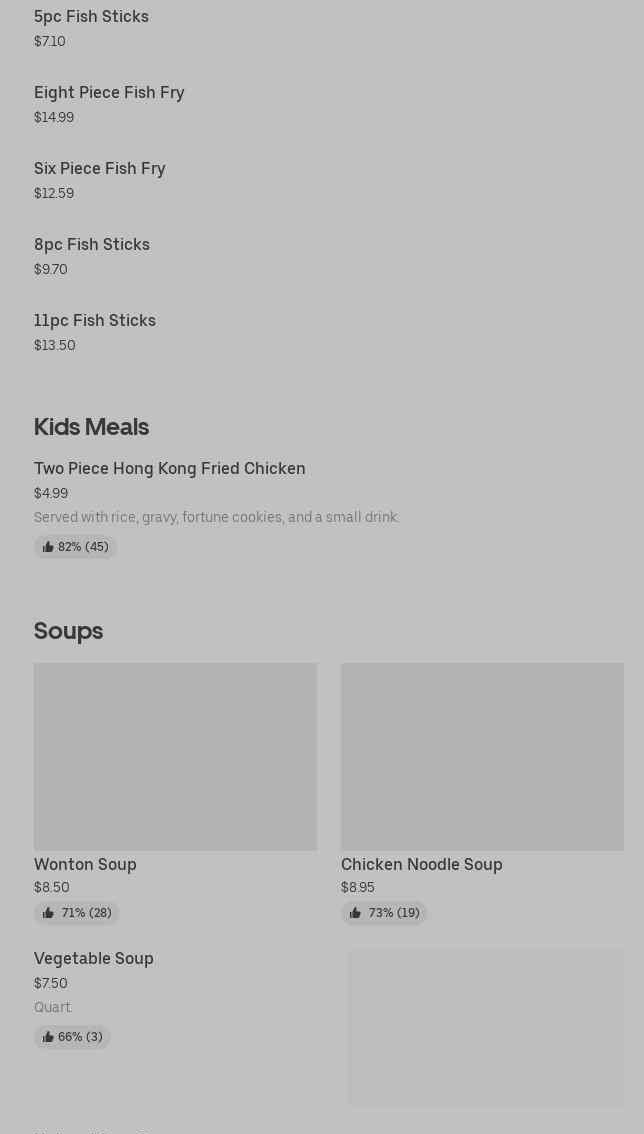Click the Wonton Soup photo
This screenshot has width=644, height=1134.
pyautogui.click(x=175, y=756)
